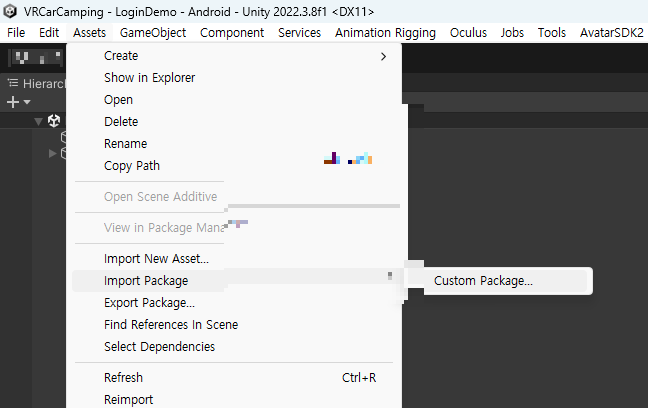
Task: Open the Oculus menu
Action: (468, 33)
